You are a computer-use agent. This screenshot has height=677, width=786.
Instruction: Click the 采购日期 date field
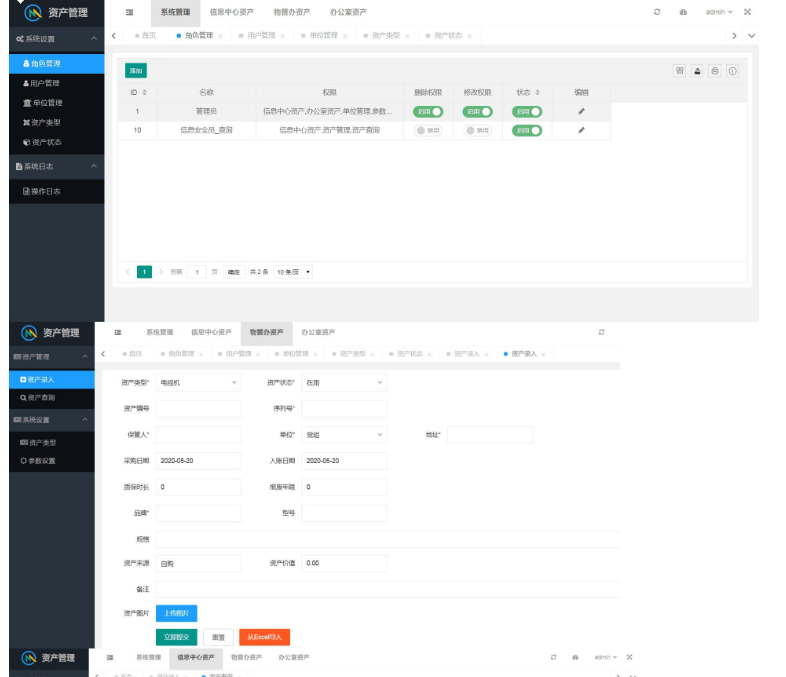point(199,460)
